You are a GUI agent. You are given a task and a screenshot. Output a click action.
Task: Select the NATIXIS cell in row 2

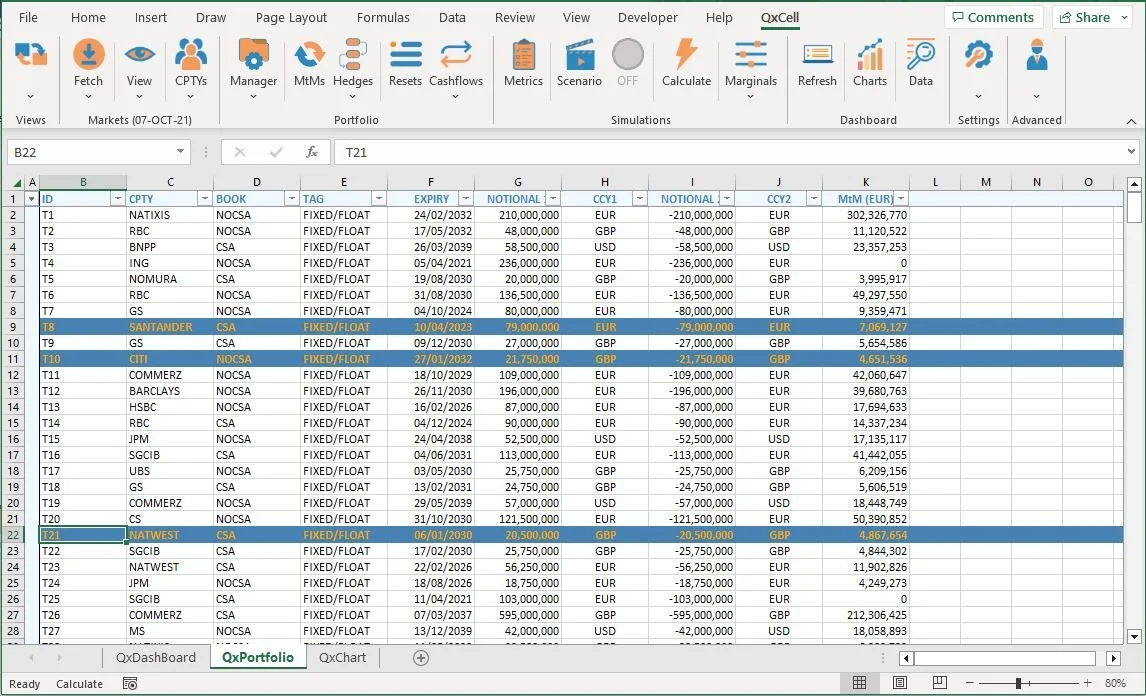click(170, 215)
